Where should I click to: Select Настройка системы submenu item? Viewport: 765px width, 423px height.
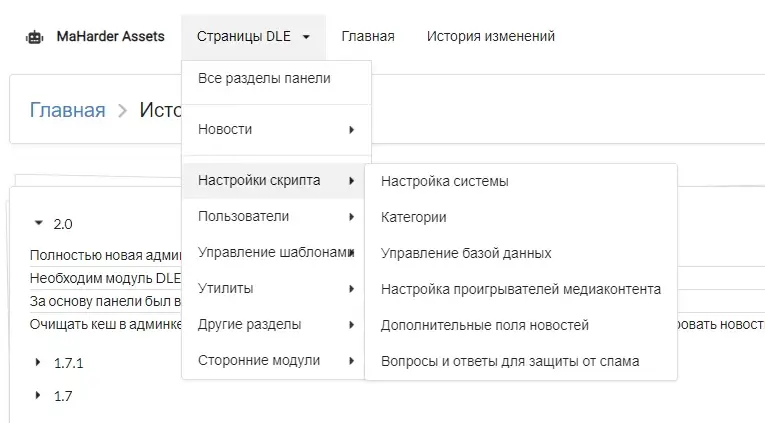coord(445,181)
